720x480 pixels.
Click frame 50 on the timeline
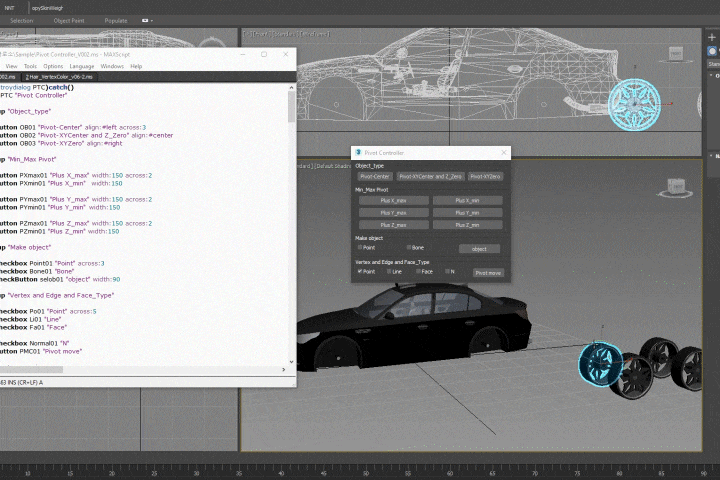click(x=366, y=473)
